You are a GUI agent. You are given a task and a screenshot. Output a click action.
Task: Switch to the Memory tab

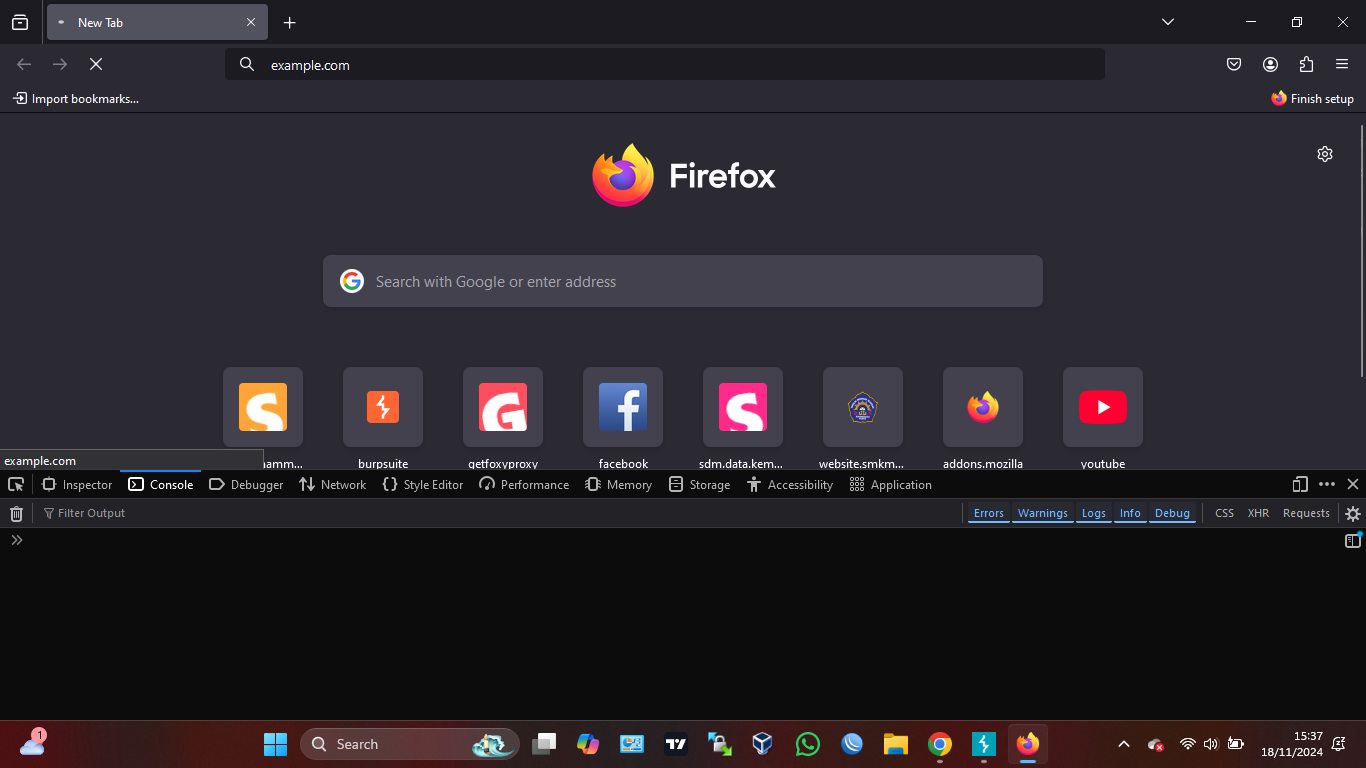pyautogui.click(x=618, y=484)
